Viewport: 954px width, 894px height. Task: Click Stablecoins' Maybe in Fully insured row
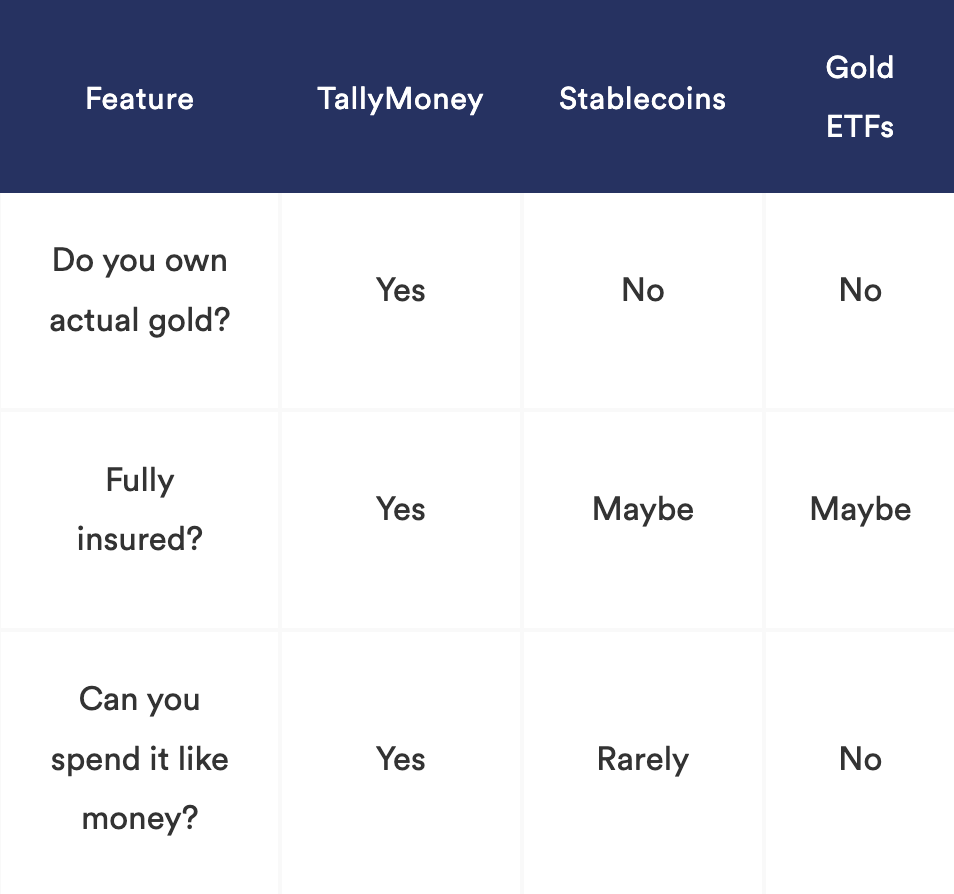coord(642,510)
